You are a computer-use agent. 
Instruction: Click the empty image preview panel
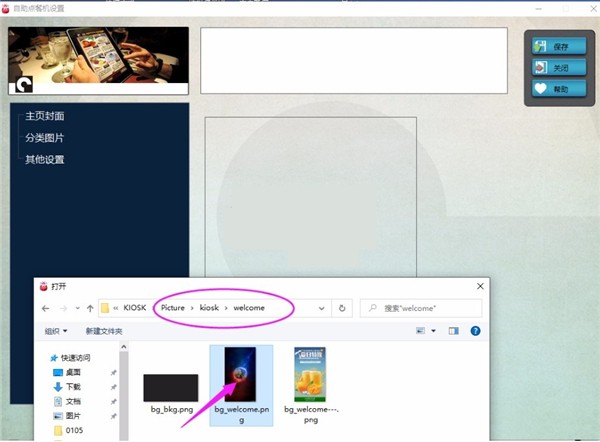(311, 197)
